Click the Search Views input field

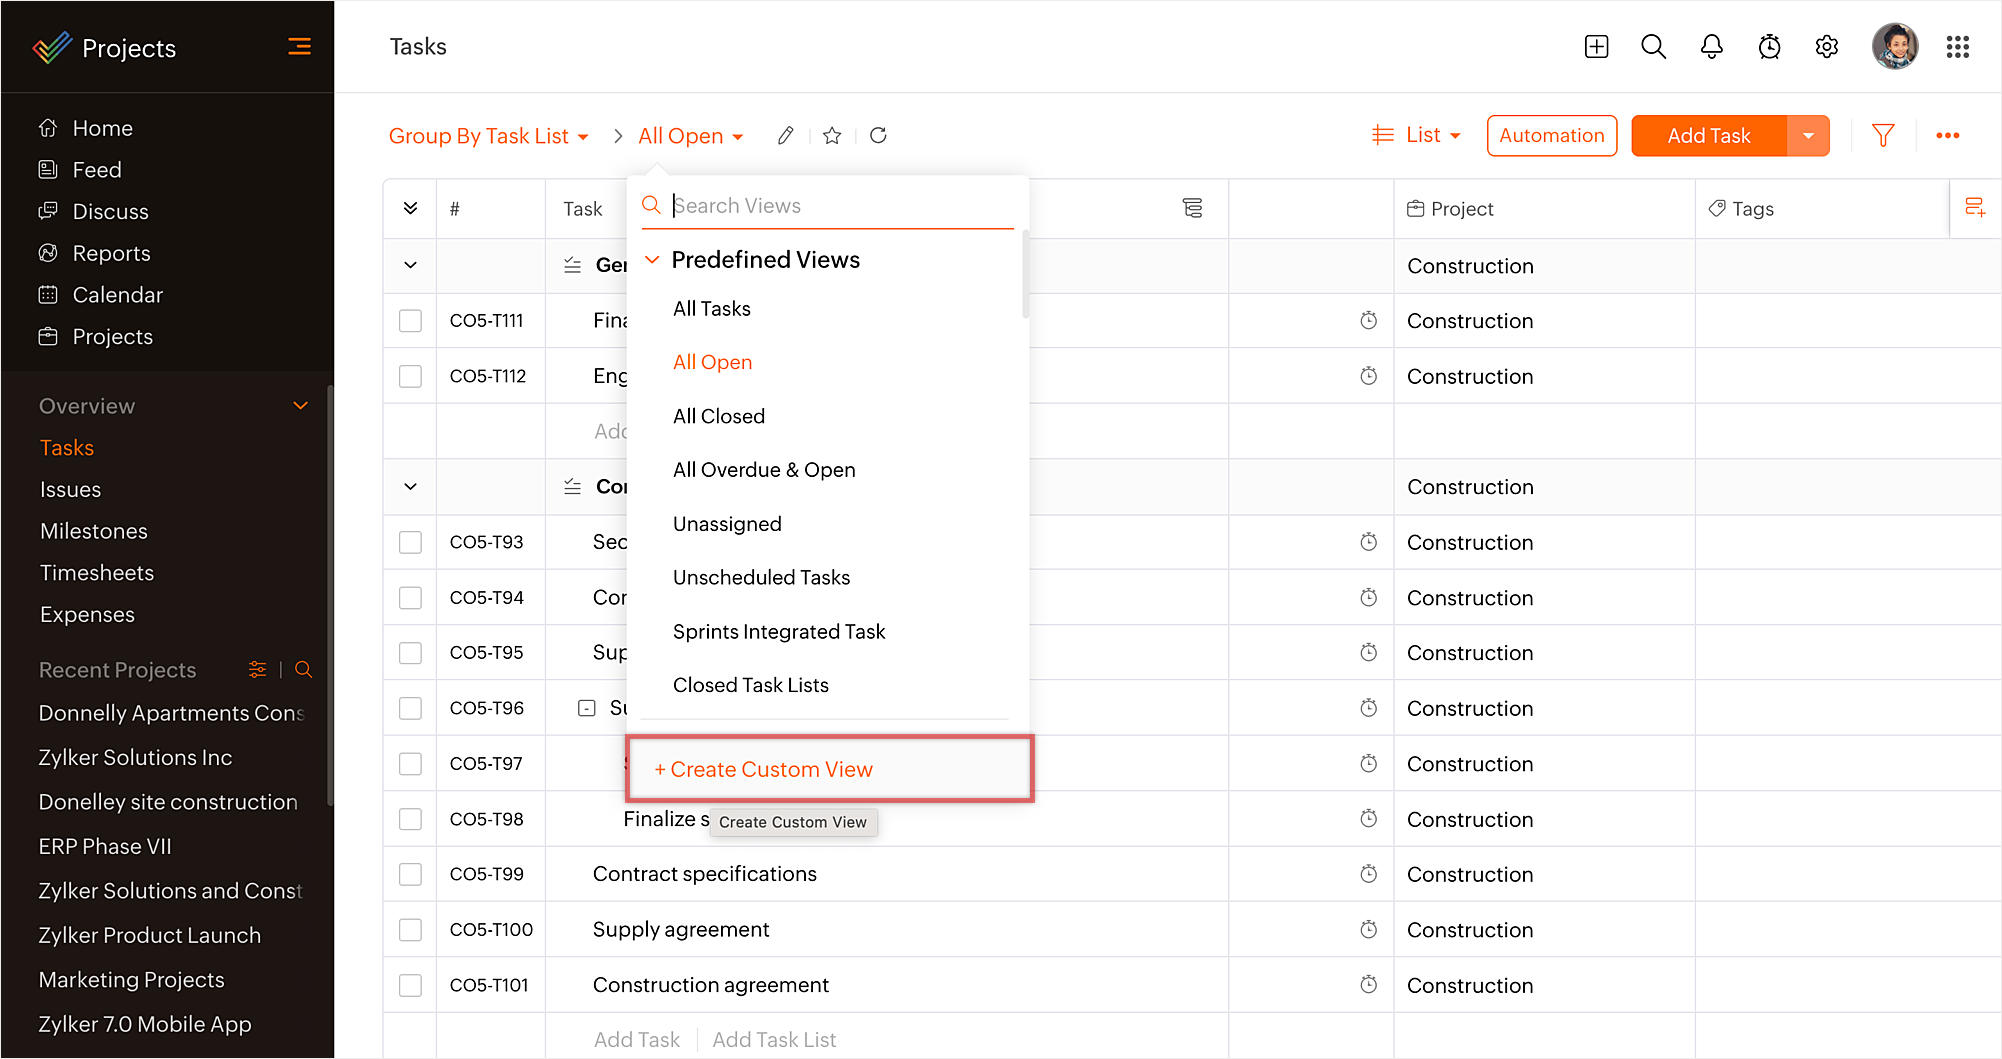tap(840, 206)
